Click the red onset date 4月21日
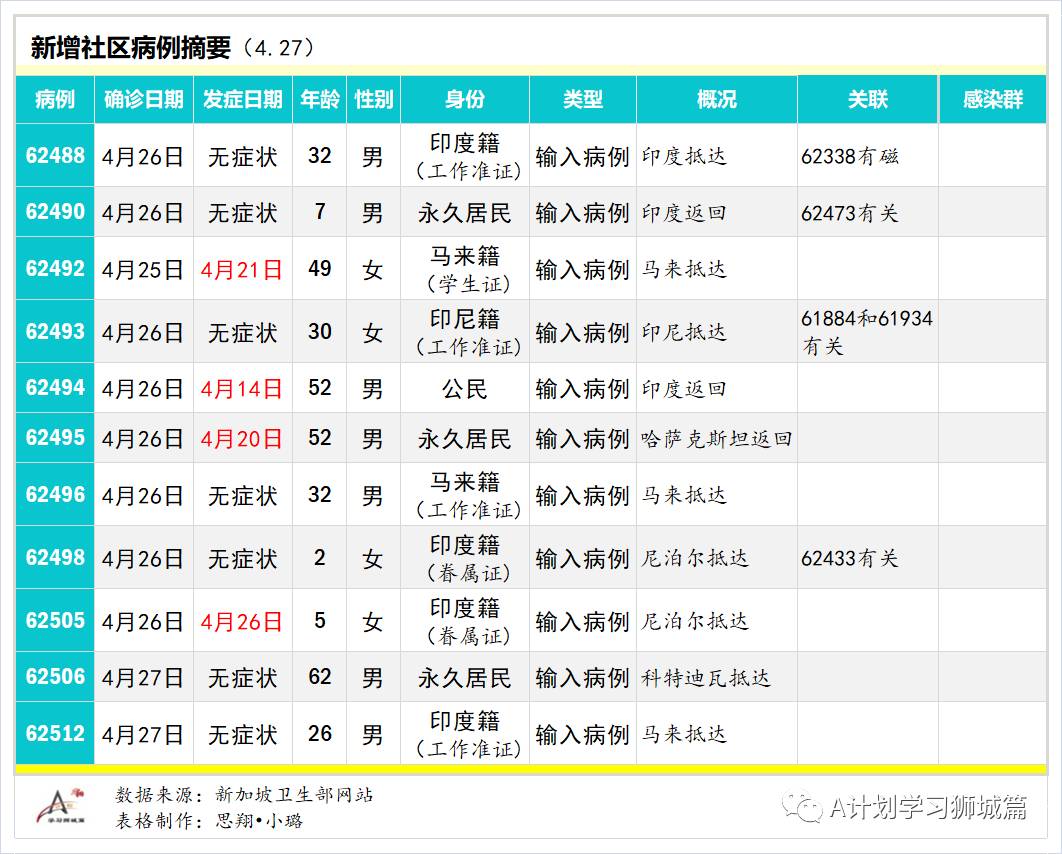Viewport: 1062px width, 854px height. [x=242, y=269]
